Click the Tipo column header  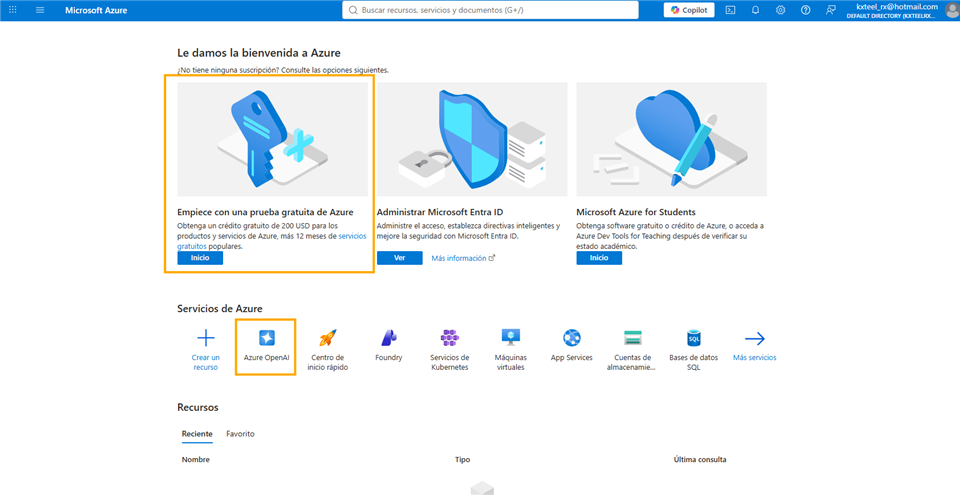click(x=463, y=459)
